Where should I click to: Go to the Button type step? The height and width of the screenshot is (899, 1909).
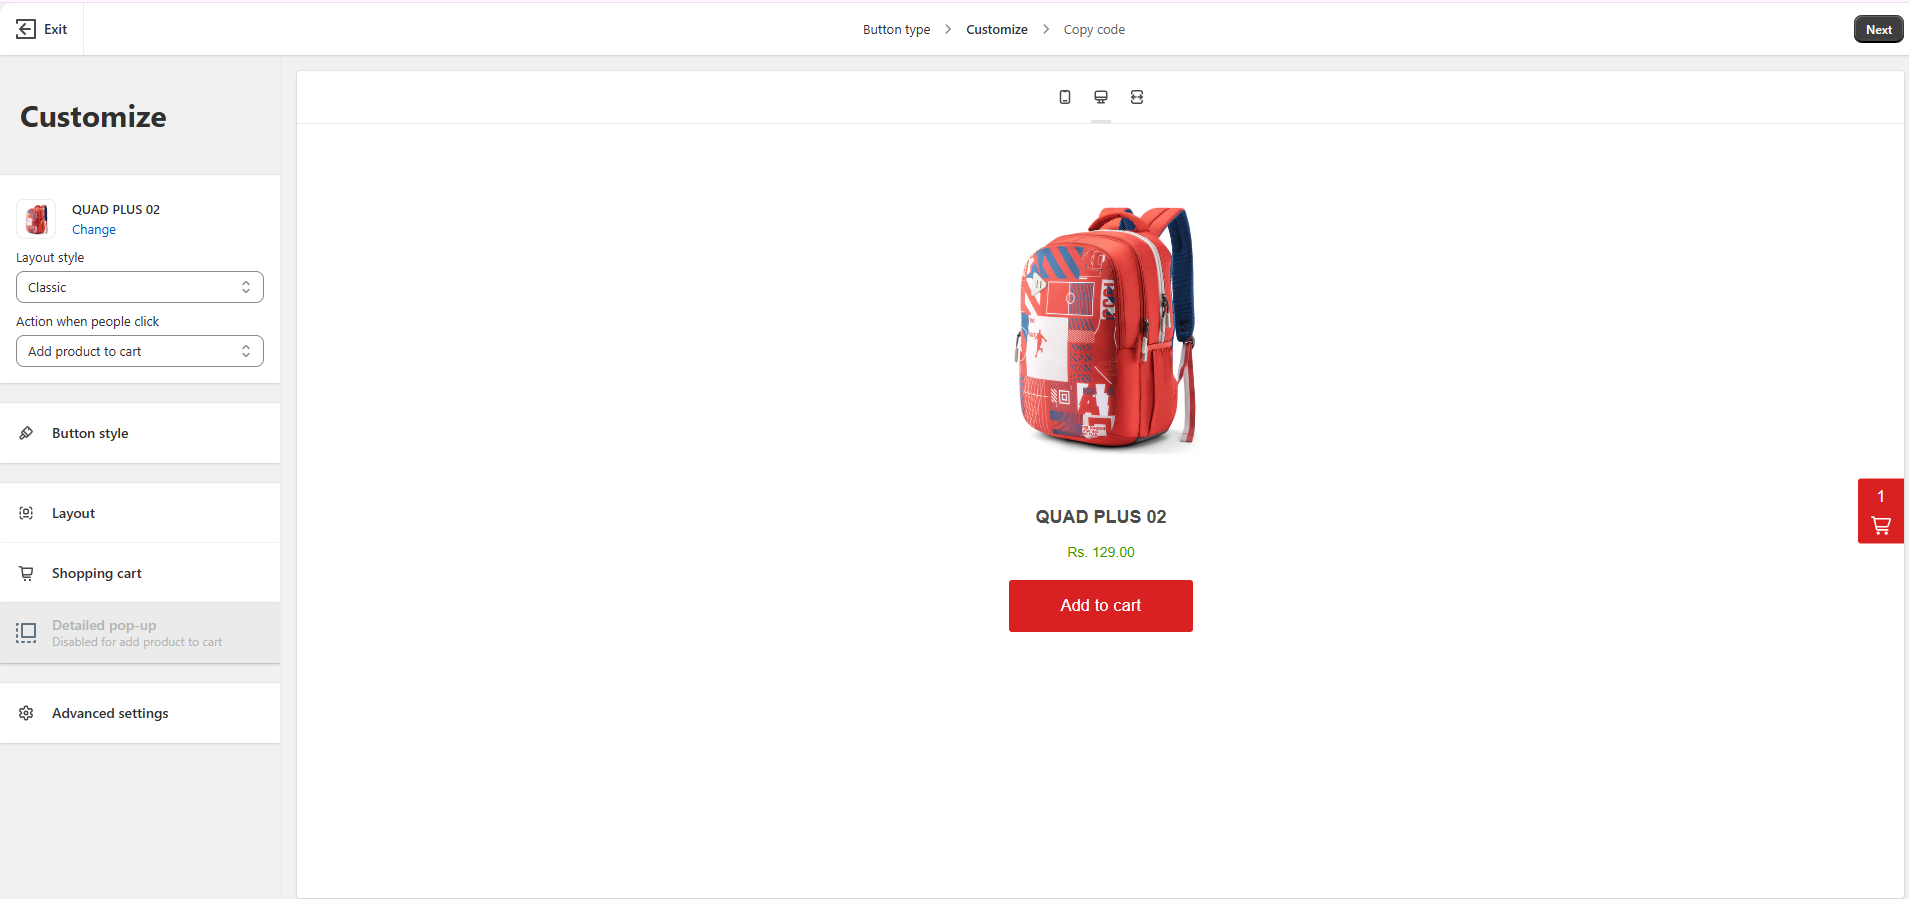tap(896, 29)
